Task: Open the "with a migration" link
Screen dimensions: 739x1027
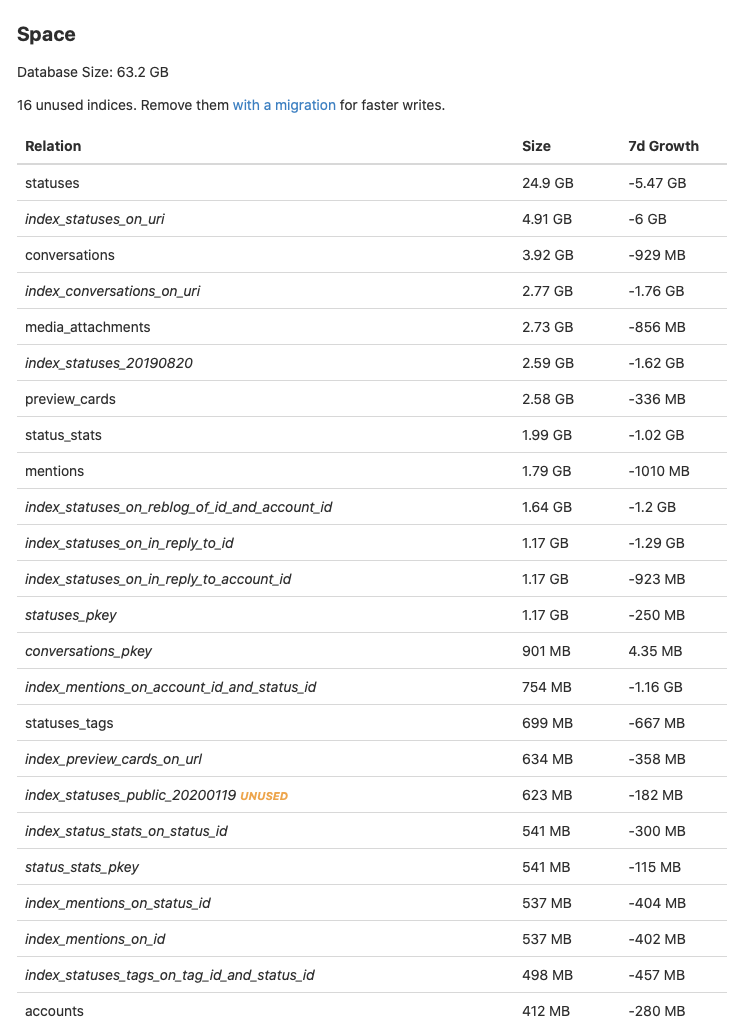Action: point(284,105)
